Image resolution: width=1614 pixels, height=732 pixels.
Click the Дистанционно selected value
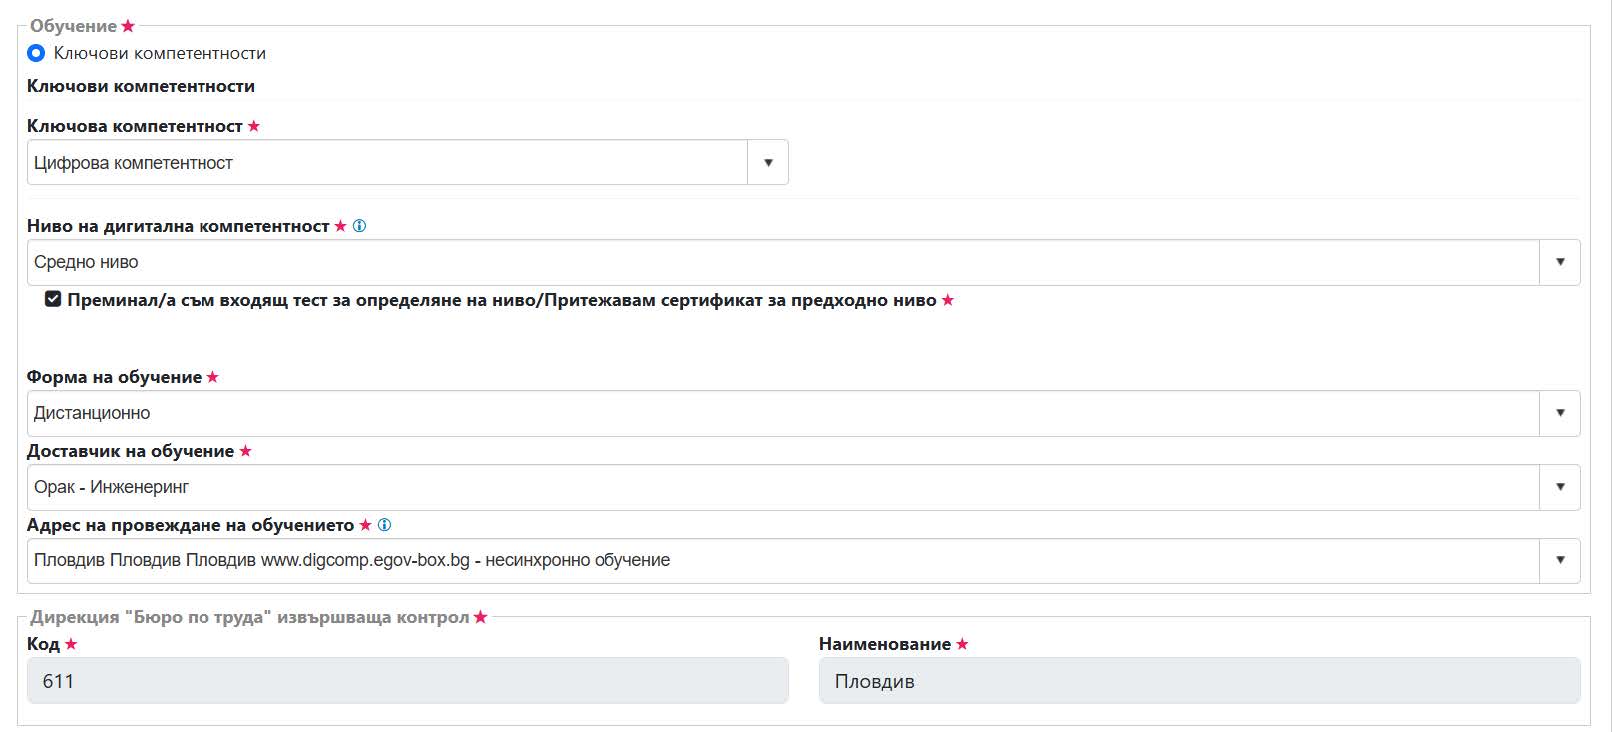92,413
